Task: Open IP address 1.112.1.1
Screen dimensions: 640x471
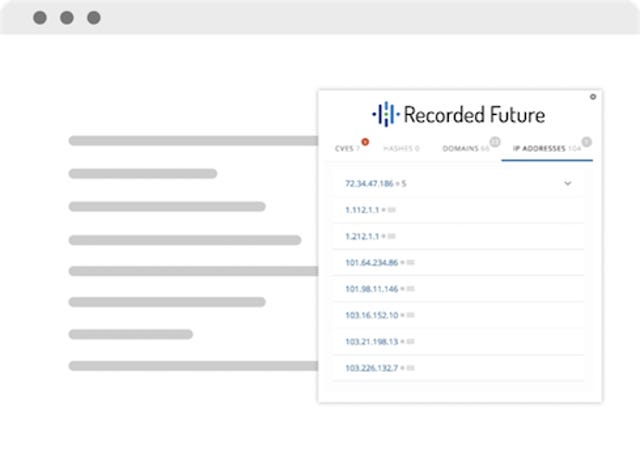Action: [362, 210]
